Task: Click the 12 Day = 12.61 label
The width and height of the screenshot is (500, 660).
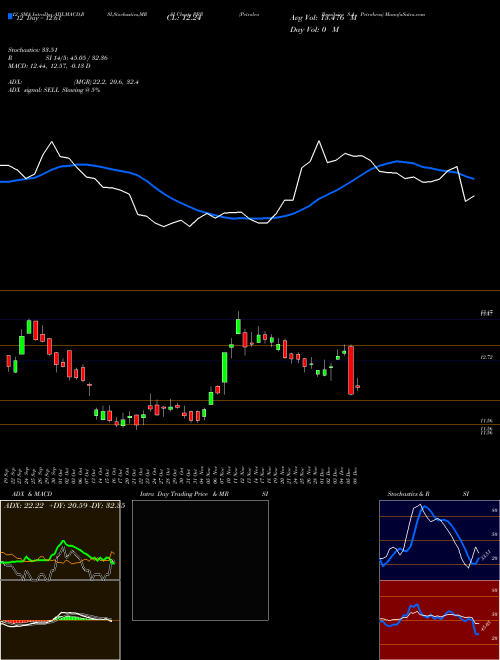Action: (37, 18)
